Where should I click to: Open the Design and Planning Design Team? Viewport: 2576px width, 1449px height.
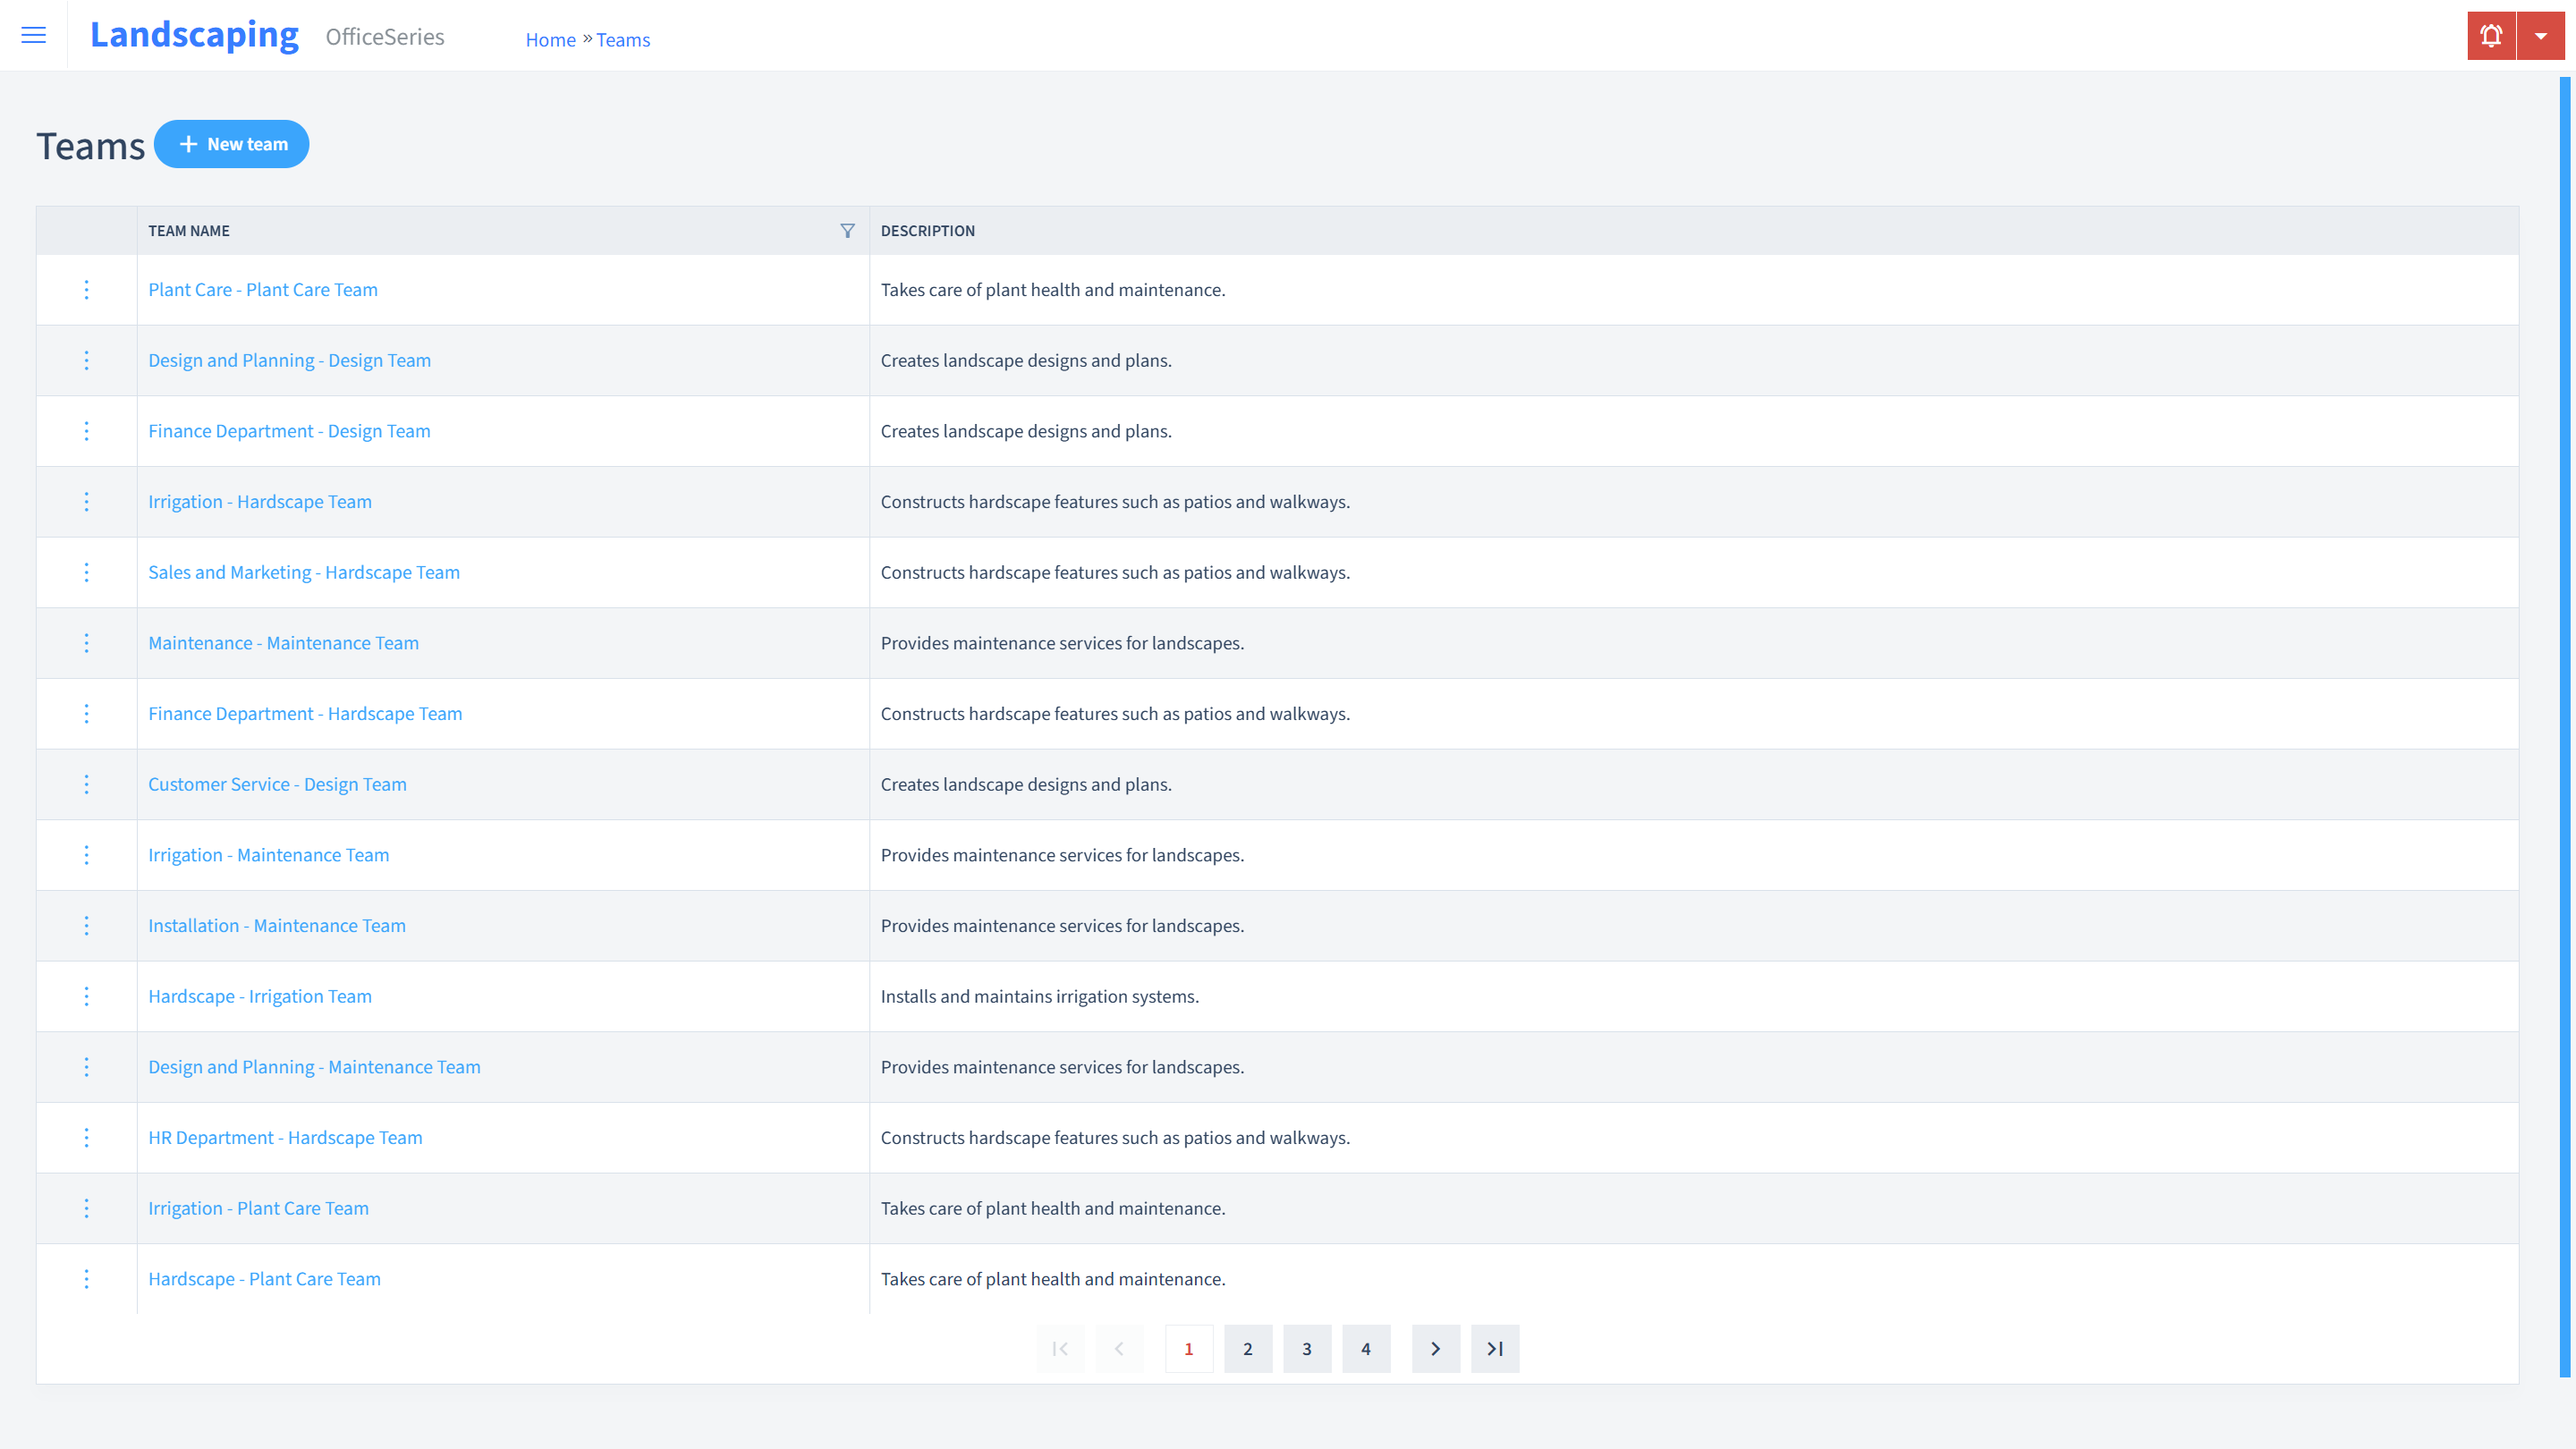(290, 360)
